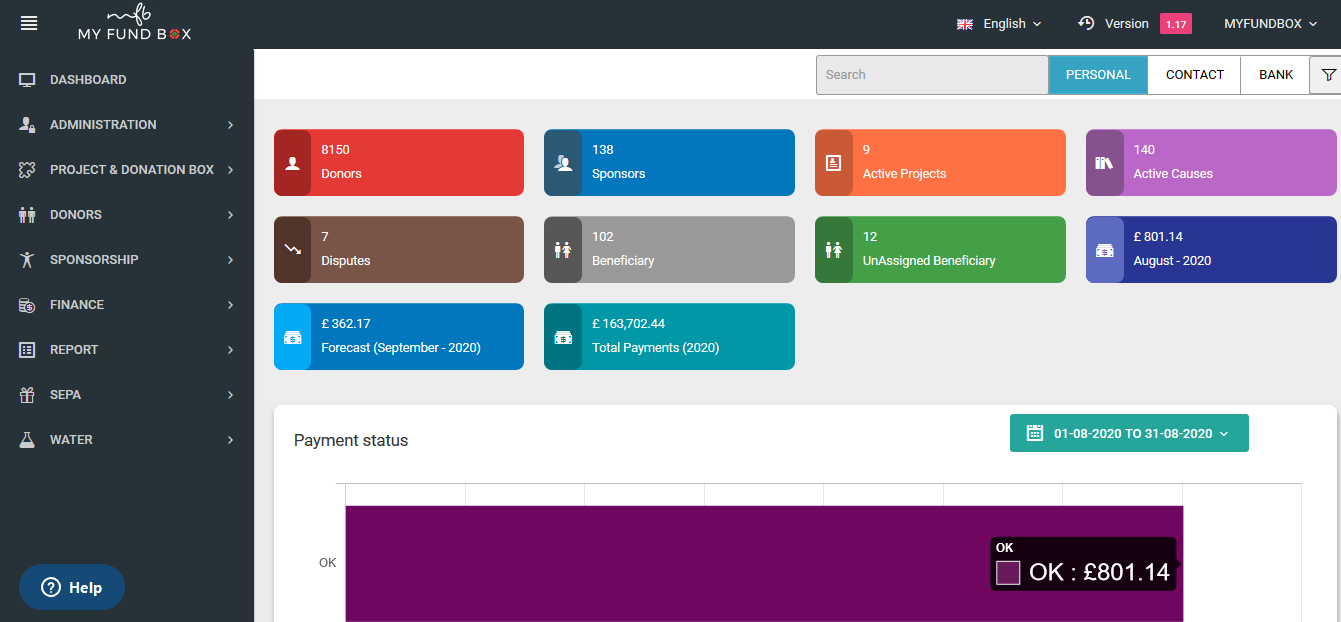The width and height of the screenshot is (1341, 622).
Task: Click the Administration user-lock icon
Action: click(27, 125)
